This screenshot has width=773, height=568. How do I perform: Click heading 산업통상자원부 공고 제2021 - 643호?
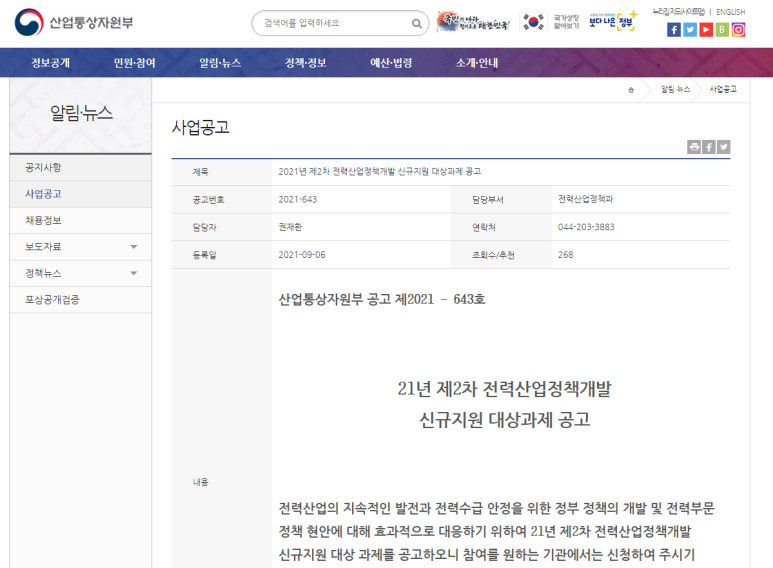point(382,299)
